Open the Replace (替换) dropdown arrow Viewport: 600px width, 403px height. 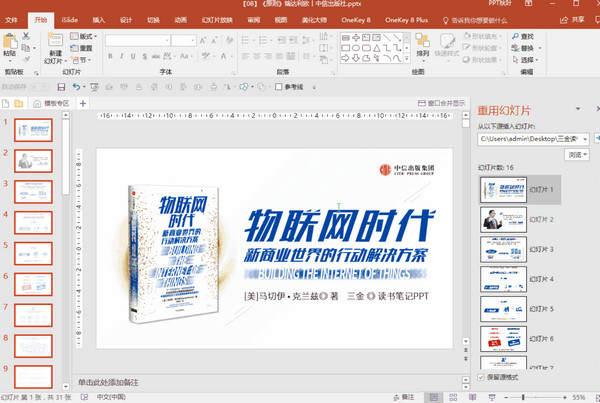[x=540, y=48]
